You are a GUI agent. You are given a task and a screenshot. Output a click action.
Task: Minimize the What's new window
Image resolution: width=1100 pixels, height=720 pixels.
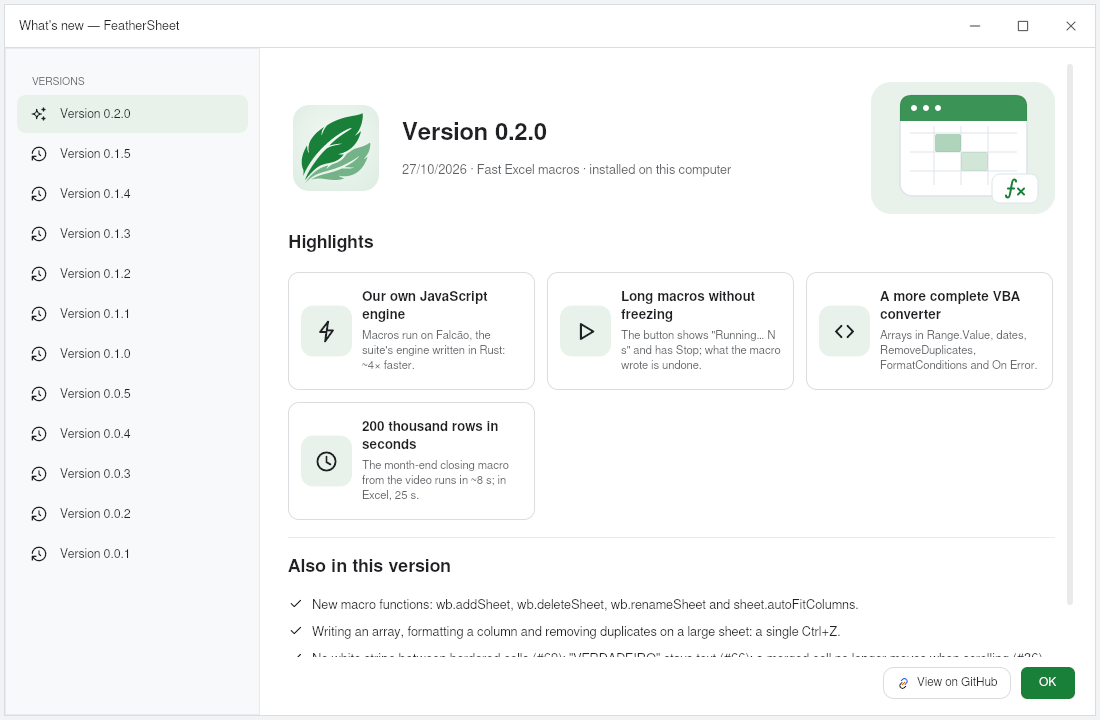pyautogui.click(x=975, y=26)
